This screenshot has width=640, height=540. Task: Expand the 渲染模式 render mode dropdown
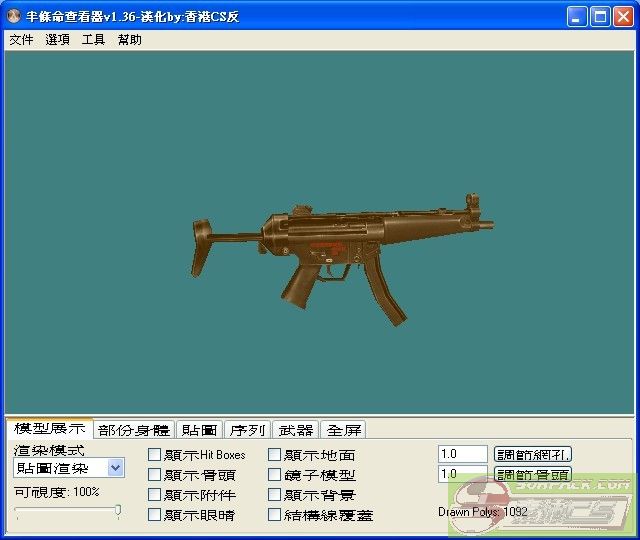pyautogui.click(x=116, y=468)
